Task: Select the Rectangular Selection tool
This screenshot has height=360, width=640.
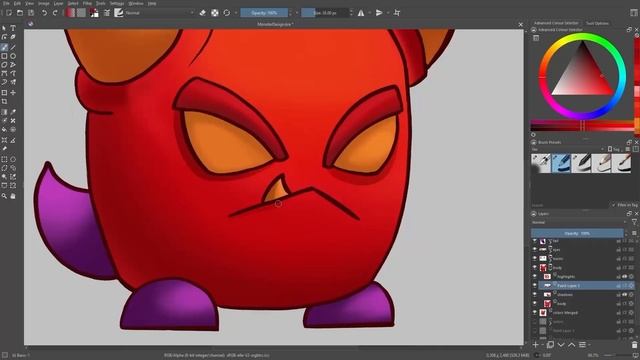Action: coord(4,159)
